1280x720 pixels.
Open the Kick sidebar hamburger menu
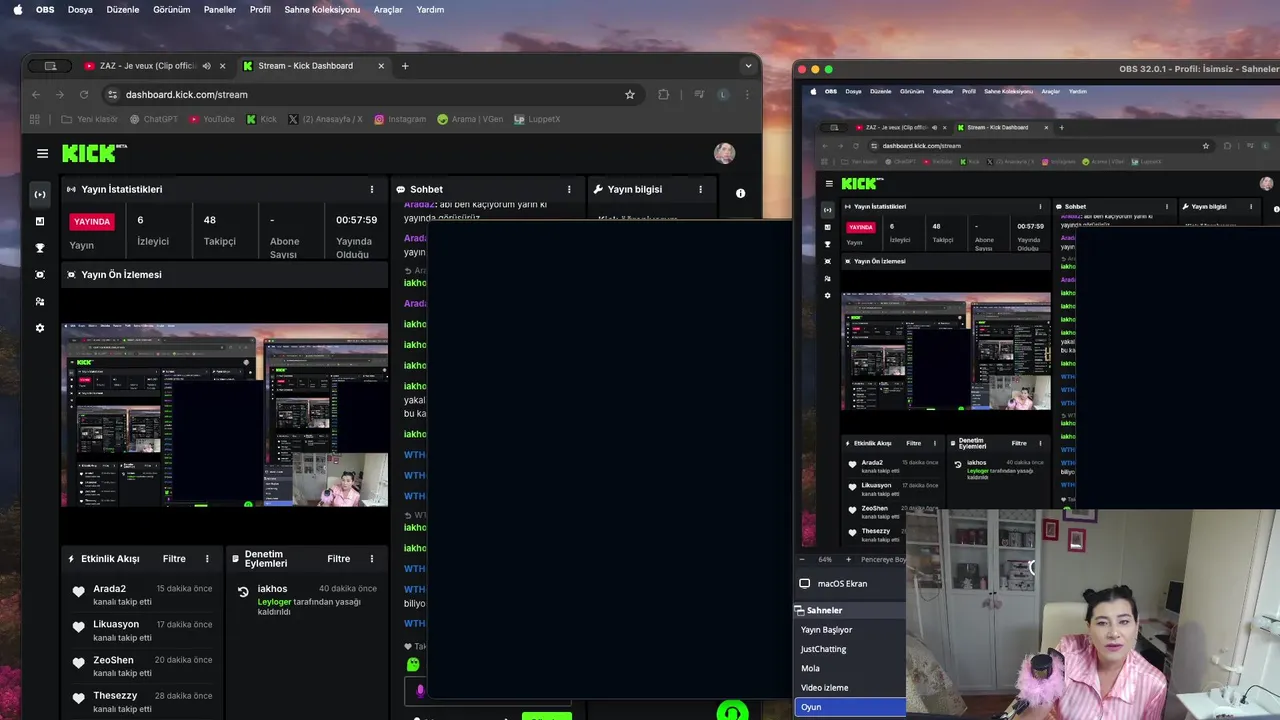coord(42,153)
